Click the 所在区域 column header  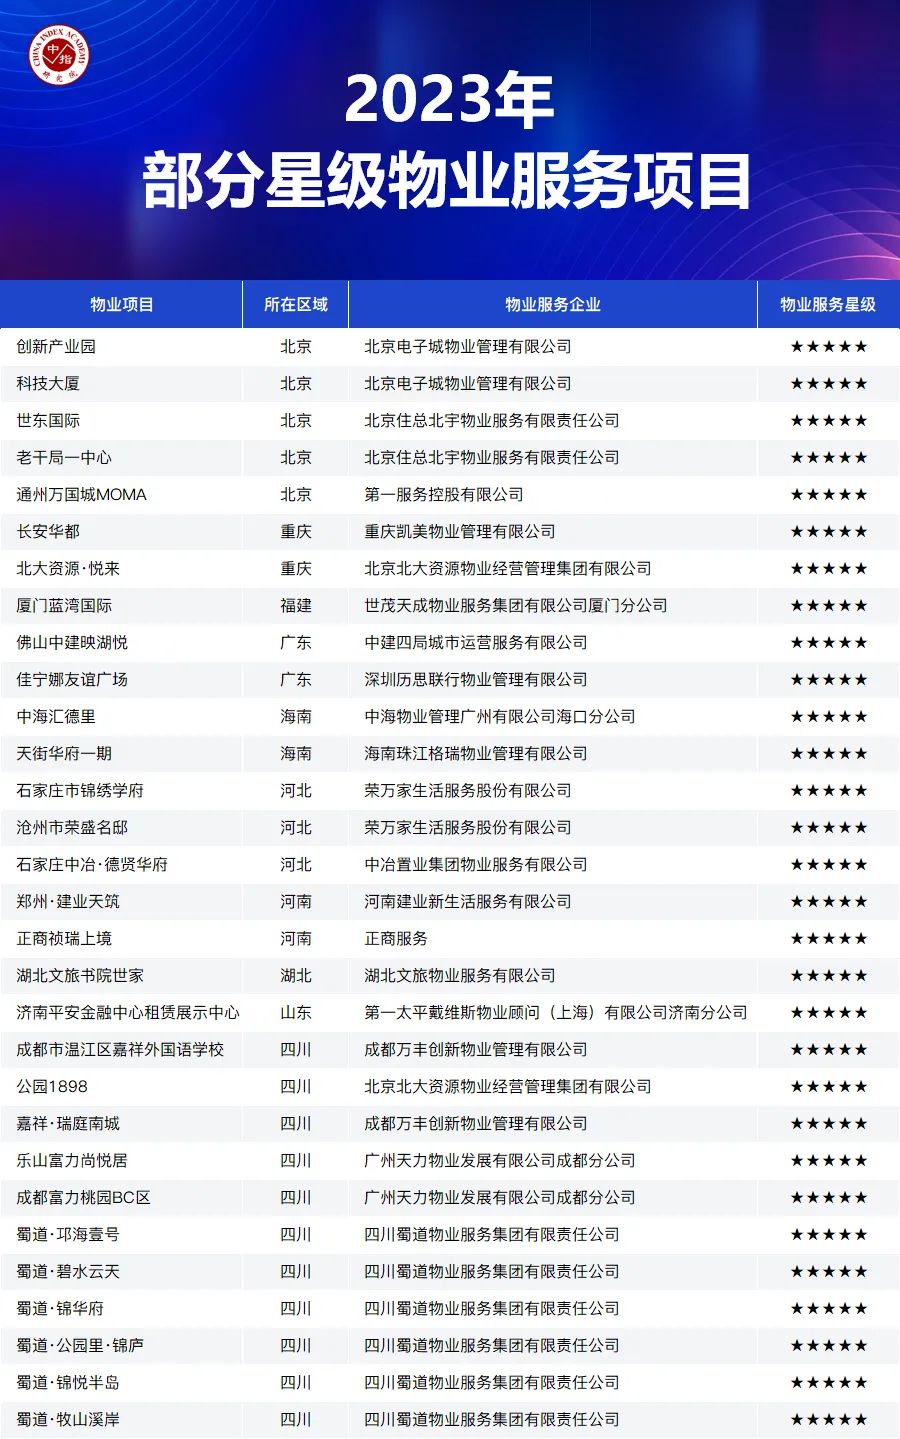tap(296, 305)
